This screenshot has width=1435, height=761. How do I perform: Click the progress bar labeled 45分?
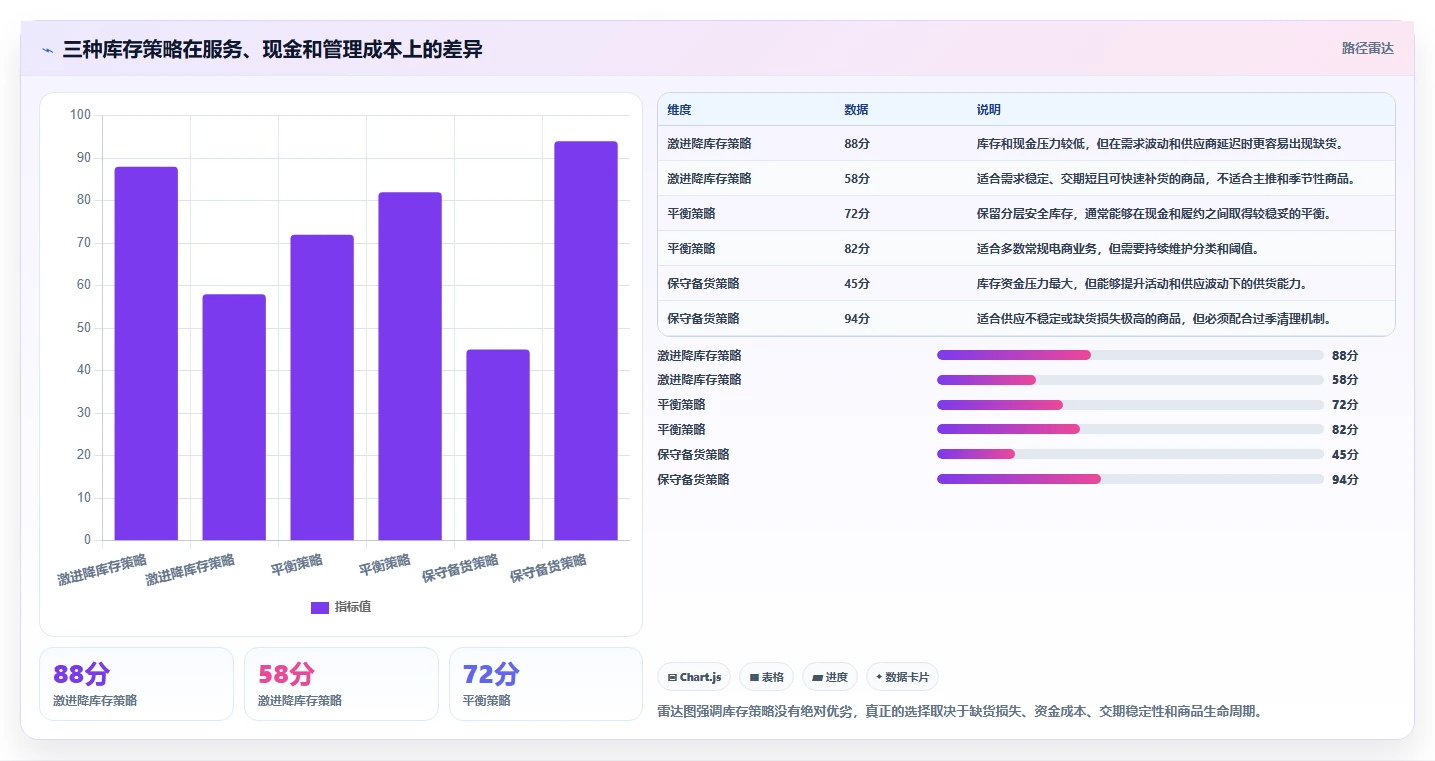click(x=1130, y=454)
